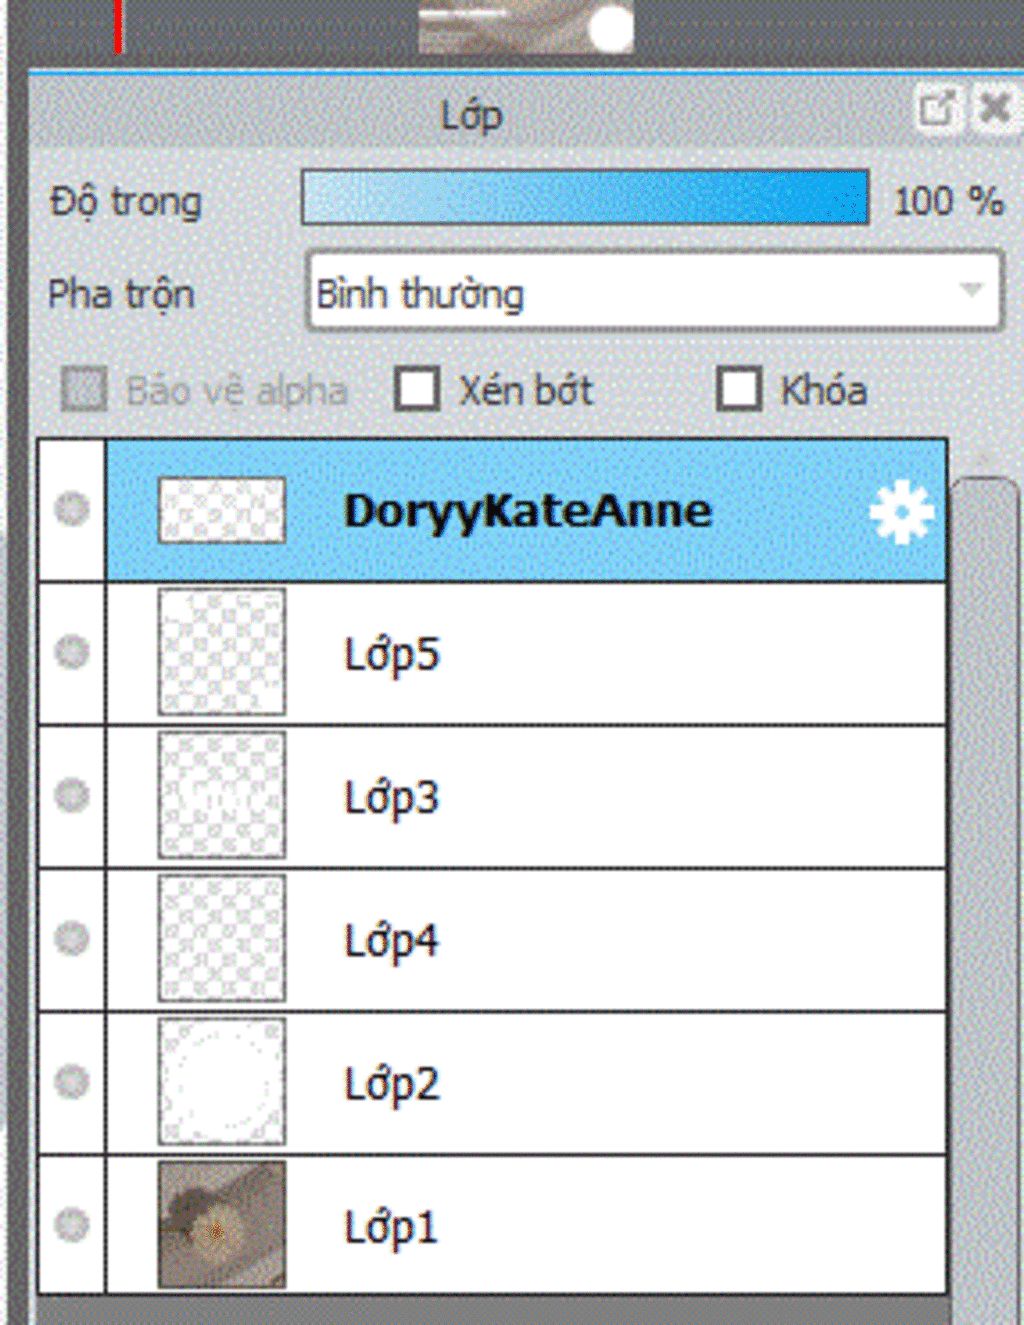Toggle visibility dot of DoryyKateAnne layer
The image size is (1024, 1325).
(72, 509)
